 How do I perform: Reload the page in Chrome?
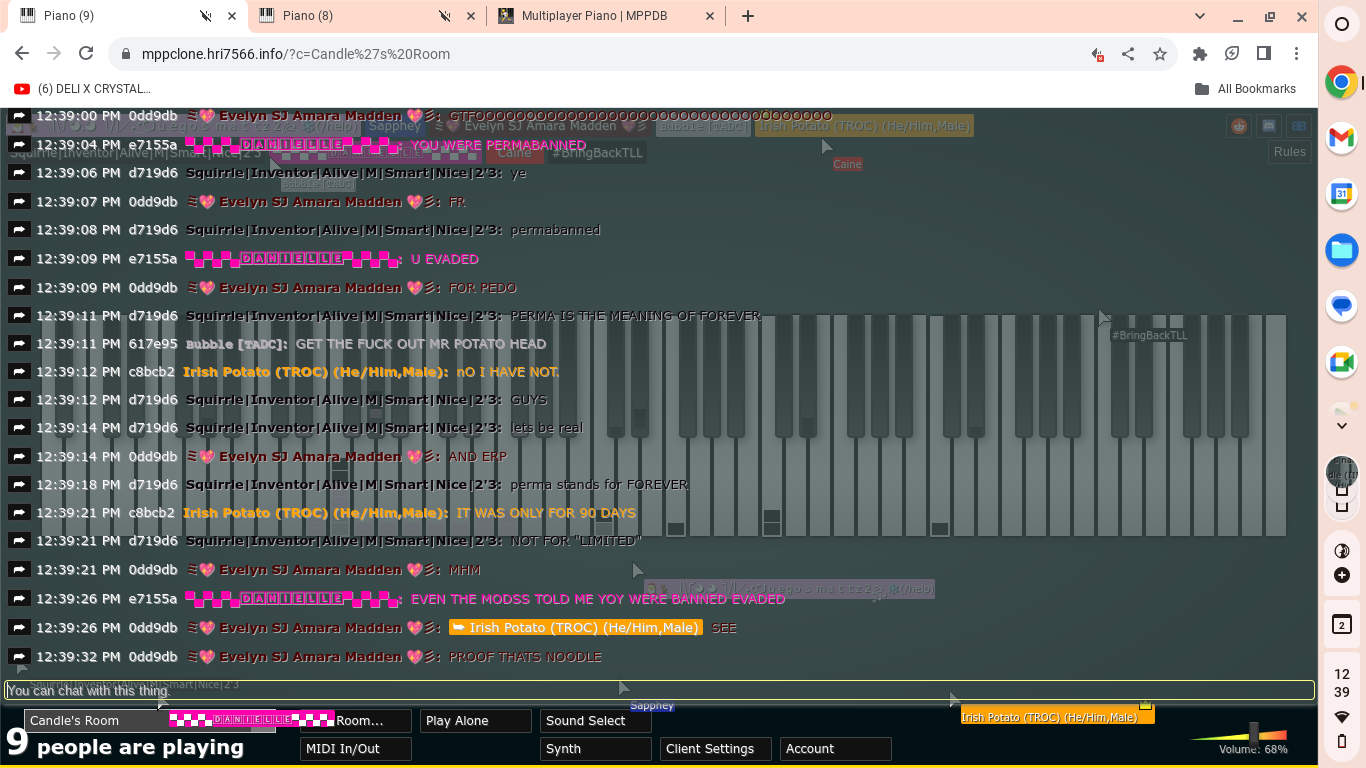coord(86,54)
